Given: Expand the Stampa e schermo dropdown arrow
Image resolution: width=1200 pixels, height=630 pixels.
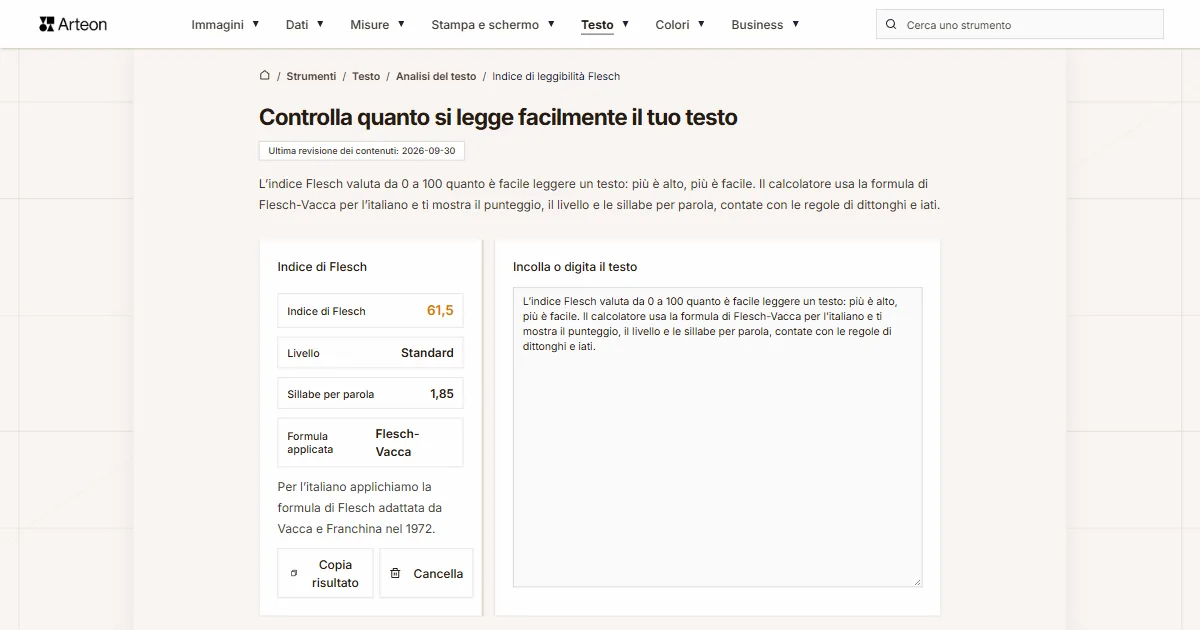Looking at the screenshot, I should pyautogui.click(x=551, y=24).
